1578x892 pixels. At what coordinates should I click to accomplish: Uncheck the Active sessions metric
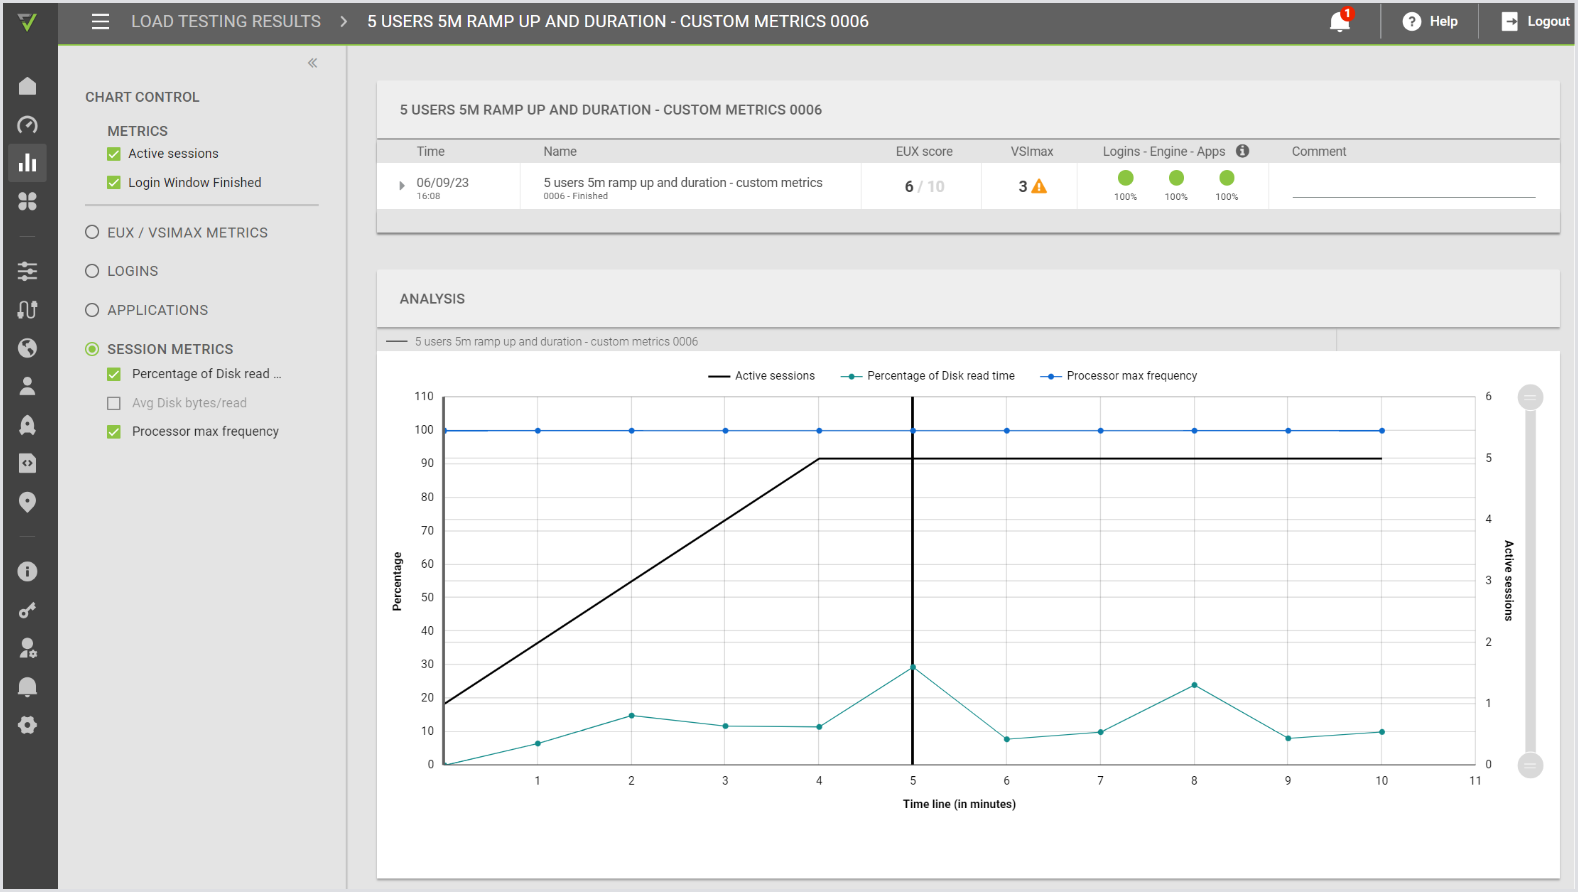pyautogui.click(x=114, y=154)
